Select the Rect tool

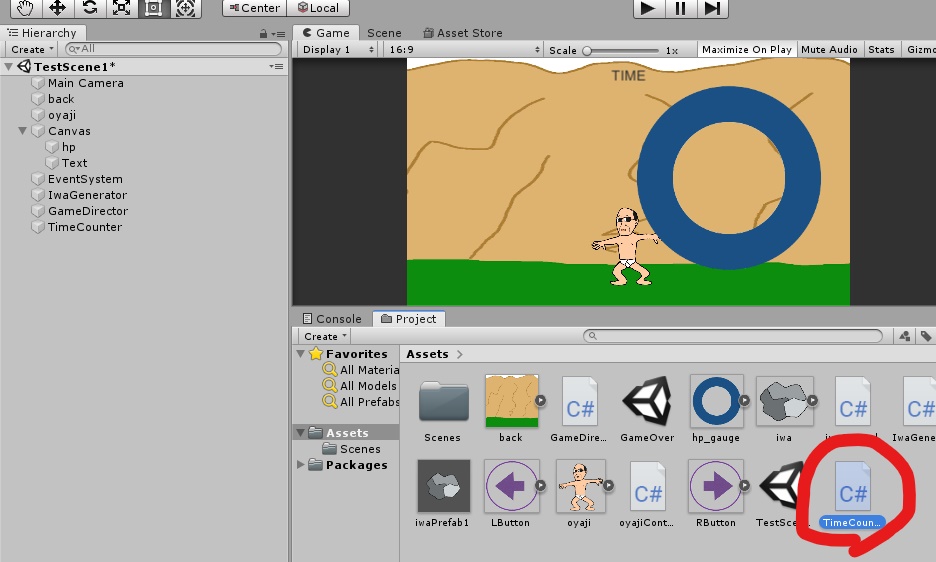tap(153, 8)
